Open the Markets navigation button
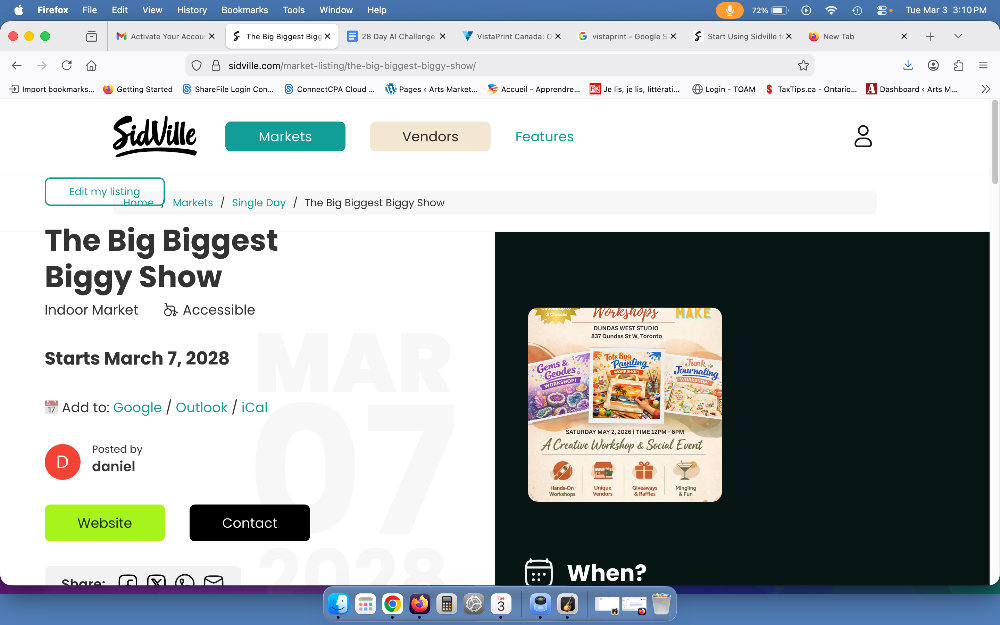The width and height of the screenshot is (1000, 625). 285,136
